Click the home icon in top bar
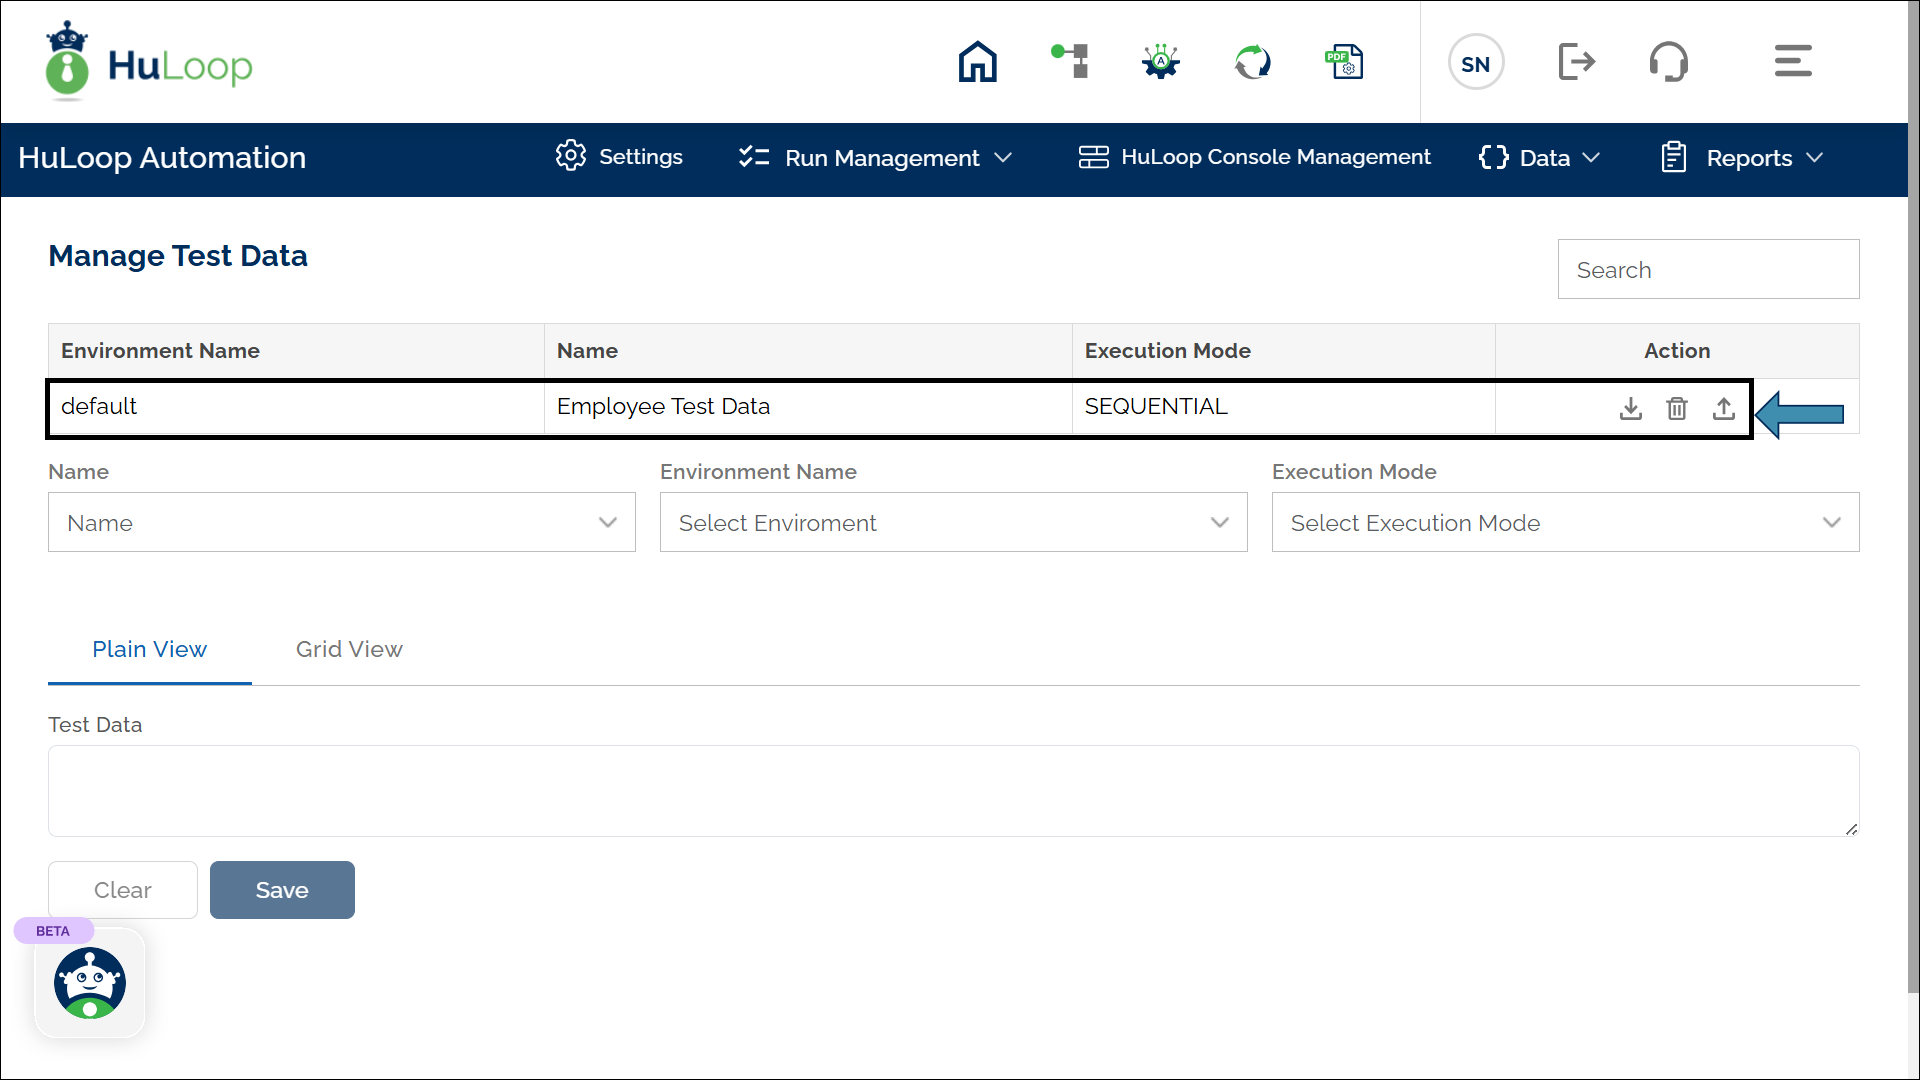1920x1080 pixels. coord(977,62)
